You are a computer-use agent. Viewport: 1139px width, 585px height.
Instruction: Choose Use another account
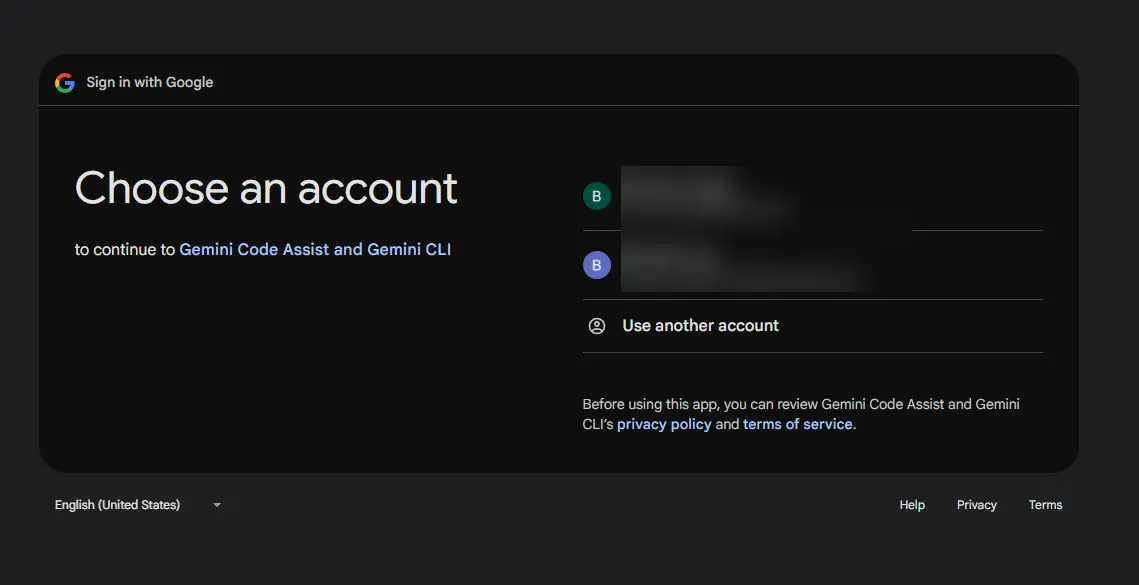pos(812,326)
